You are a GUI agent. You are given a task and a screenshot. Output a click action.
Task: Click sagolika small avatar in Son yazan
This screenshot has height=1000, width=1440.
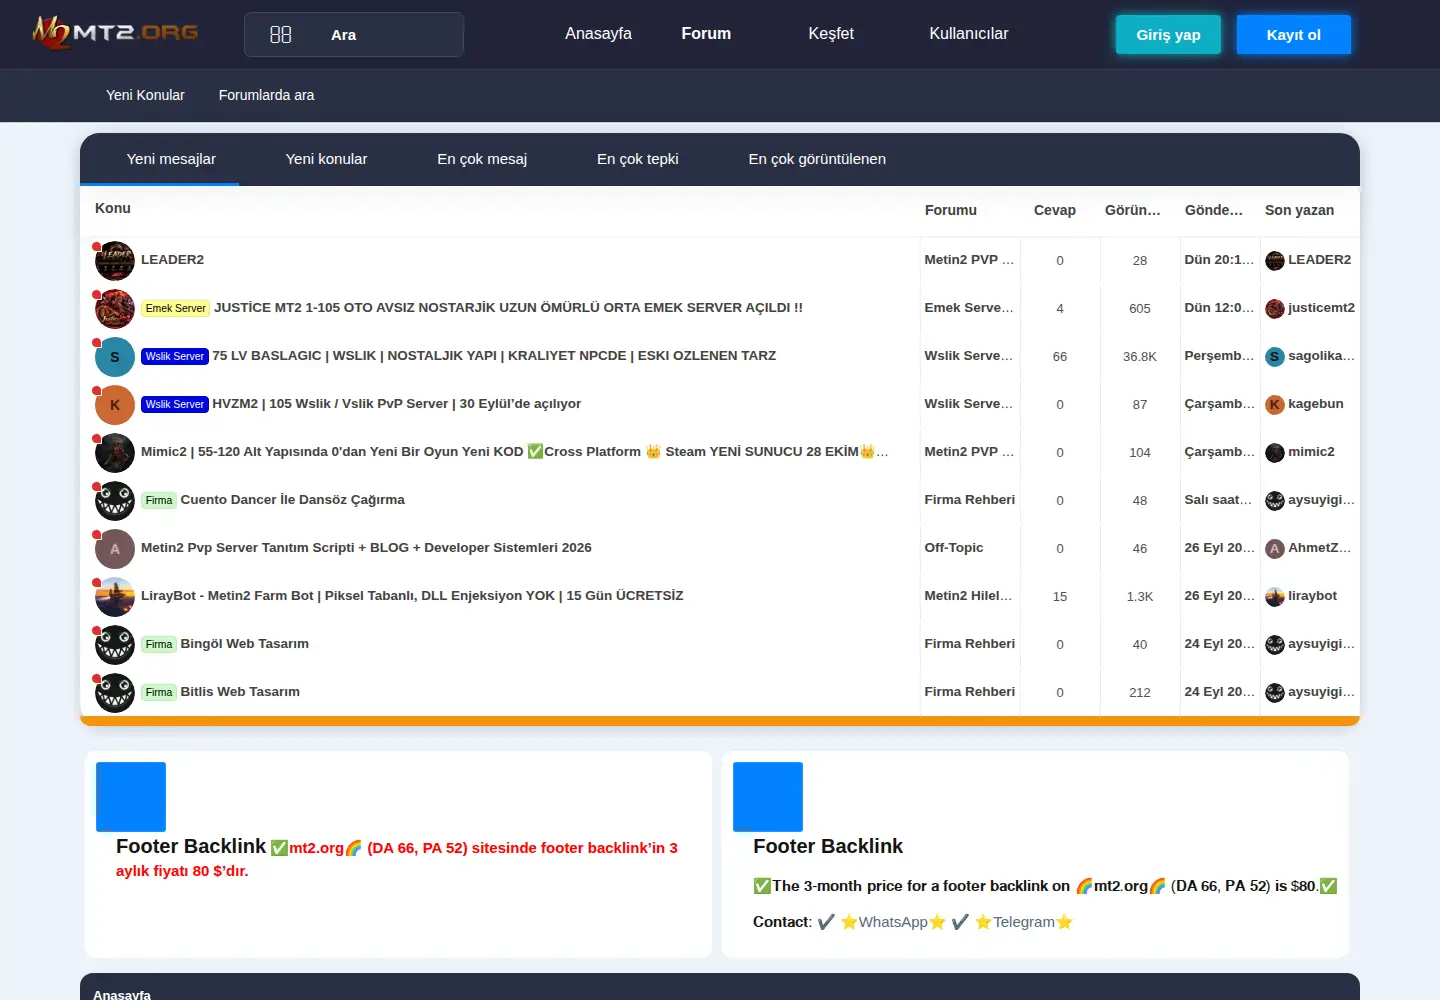[1275, 357]
